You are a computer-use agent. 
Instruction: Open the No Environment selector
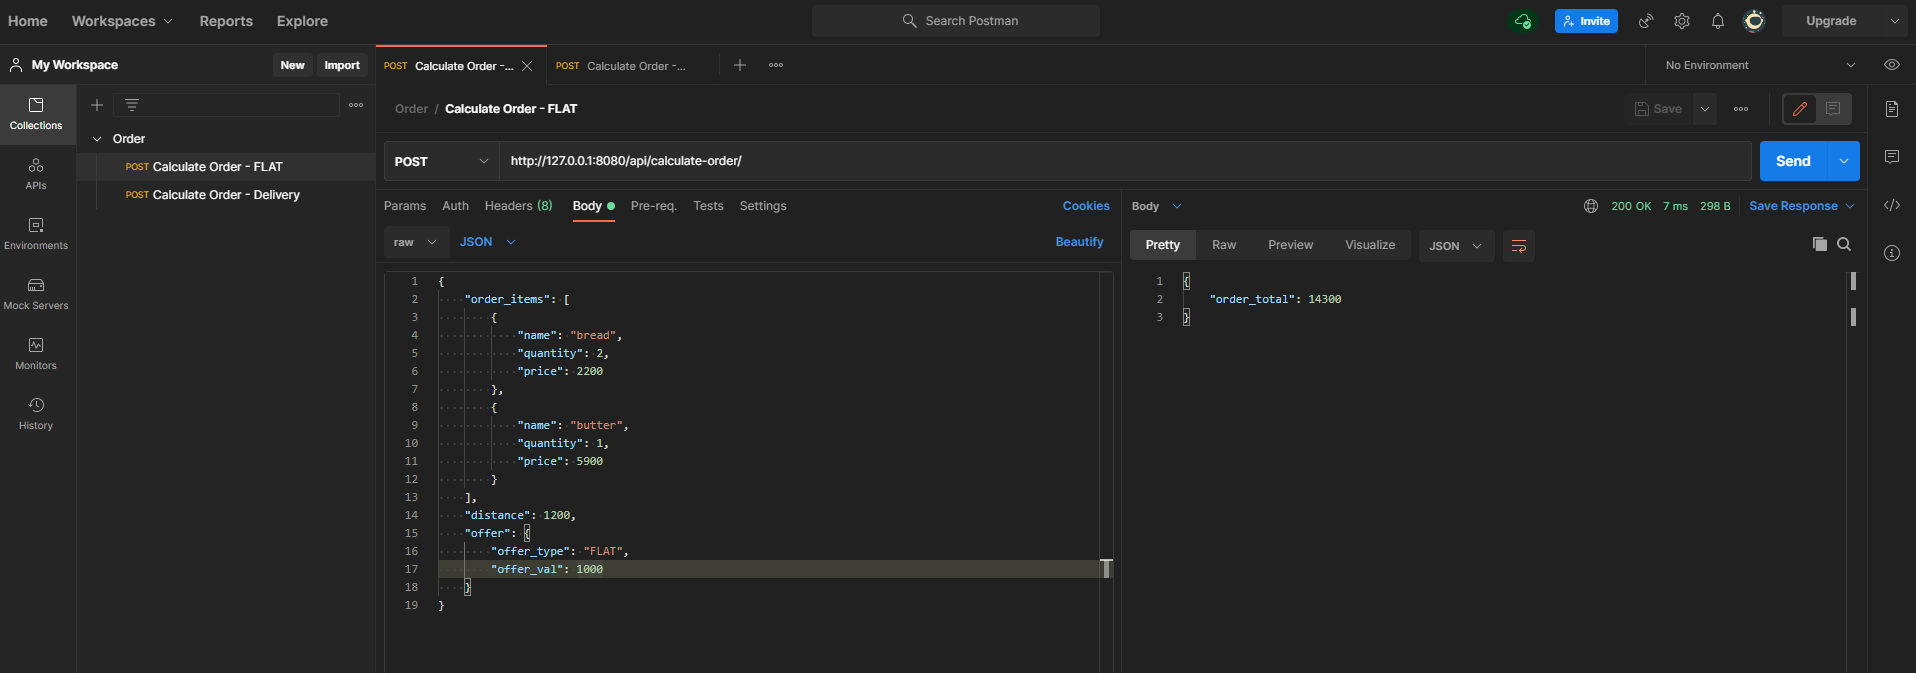(1759, 65)
